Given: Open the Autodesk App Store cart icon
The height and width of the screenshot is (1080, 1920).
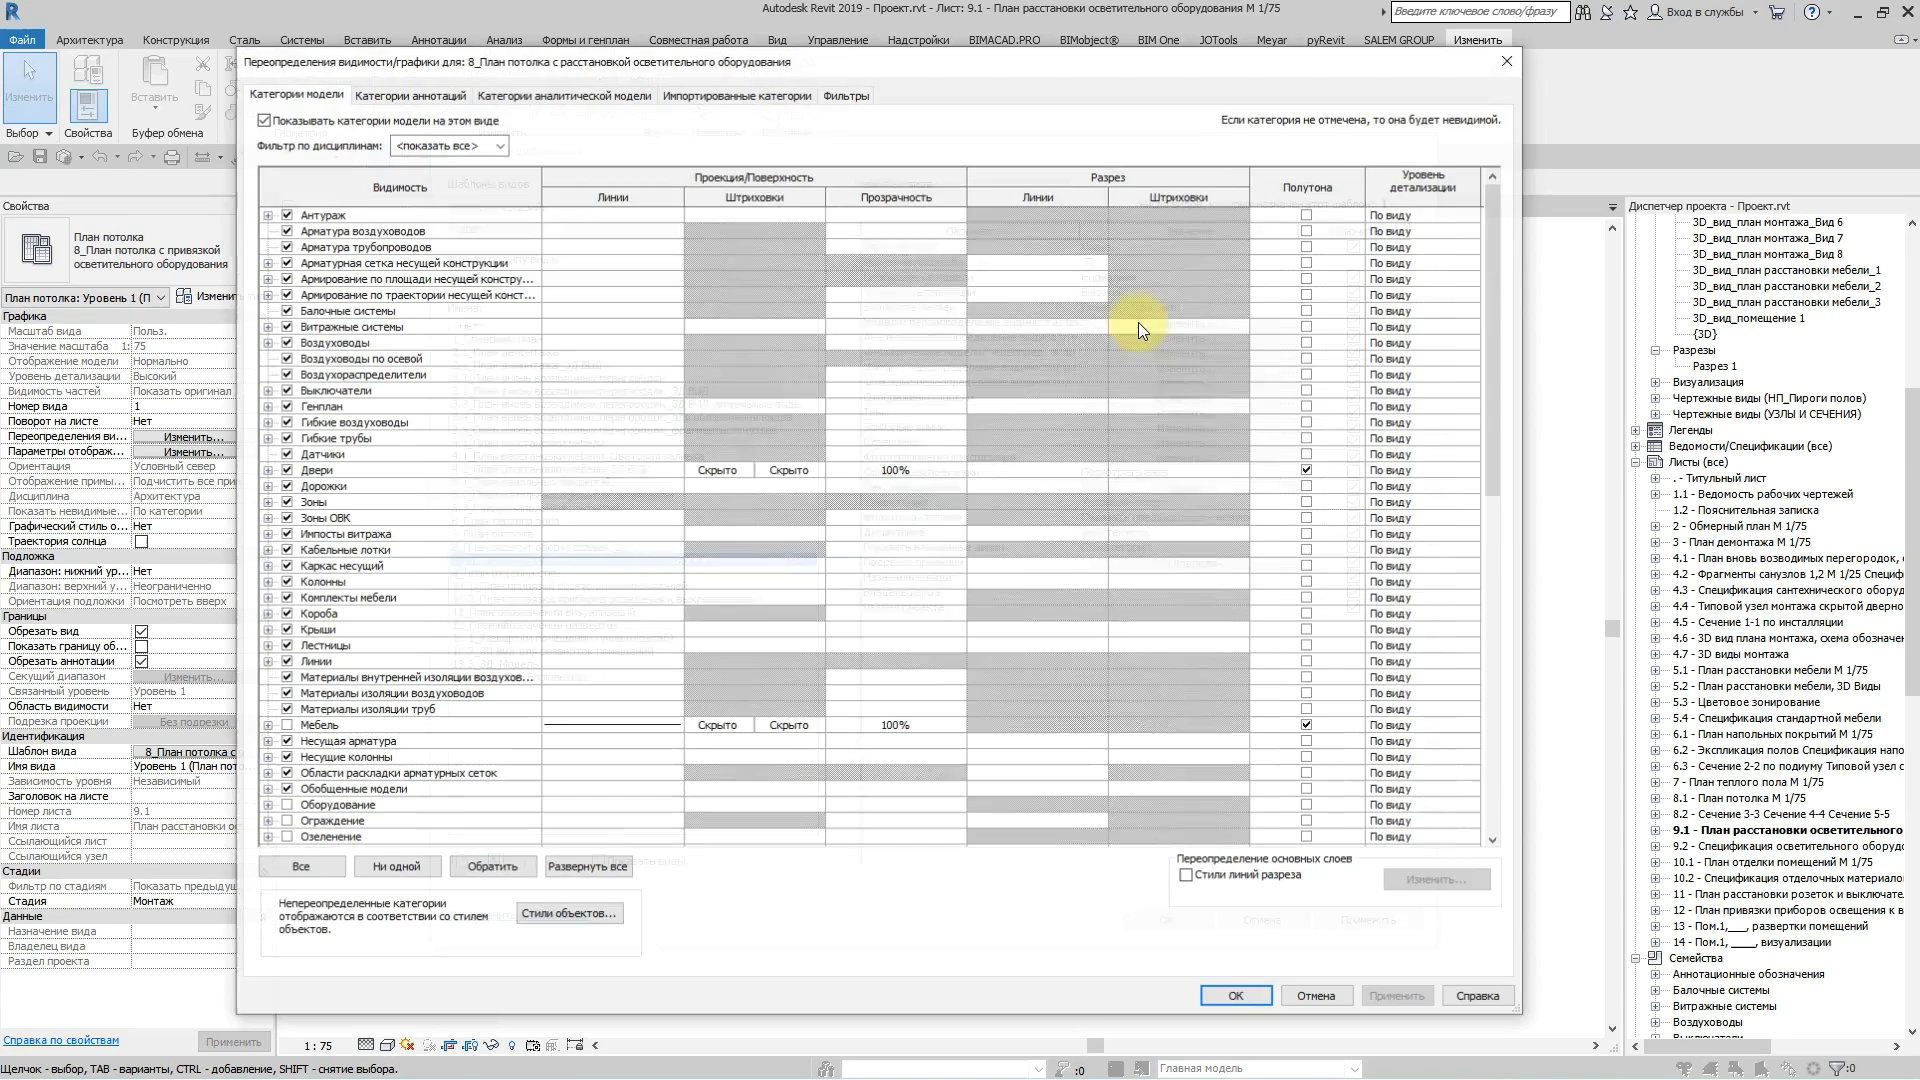Looking at the screenshot, I should point(1777,13).
